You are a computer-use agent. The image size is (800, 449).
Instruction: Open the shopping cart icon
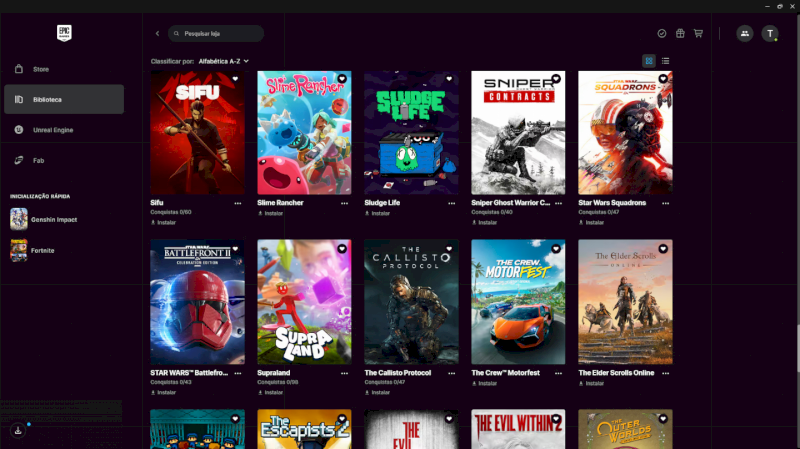(698, 33)
